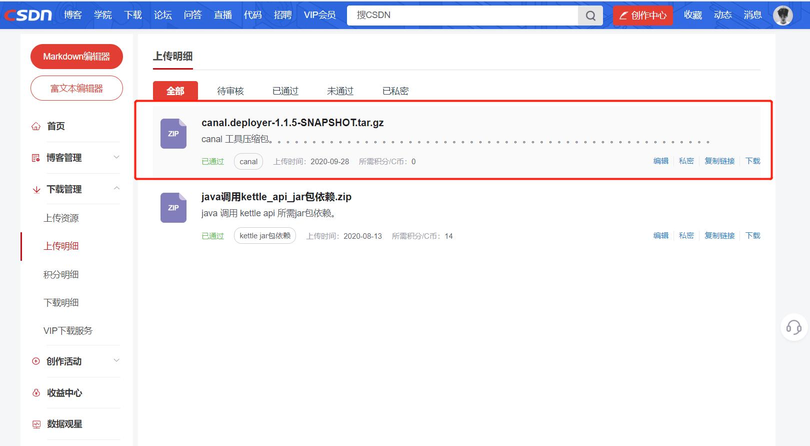Viewport: 810px width, 446px height.
Task: Select 上传明细 in sidebar
Action: coord(61,246)
